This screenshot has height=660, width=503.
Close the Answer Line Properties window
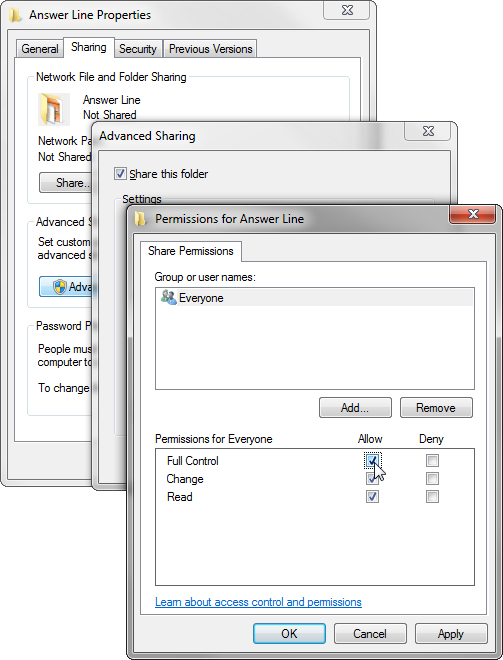pos(347,10)
